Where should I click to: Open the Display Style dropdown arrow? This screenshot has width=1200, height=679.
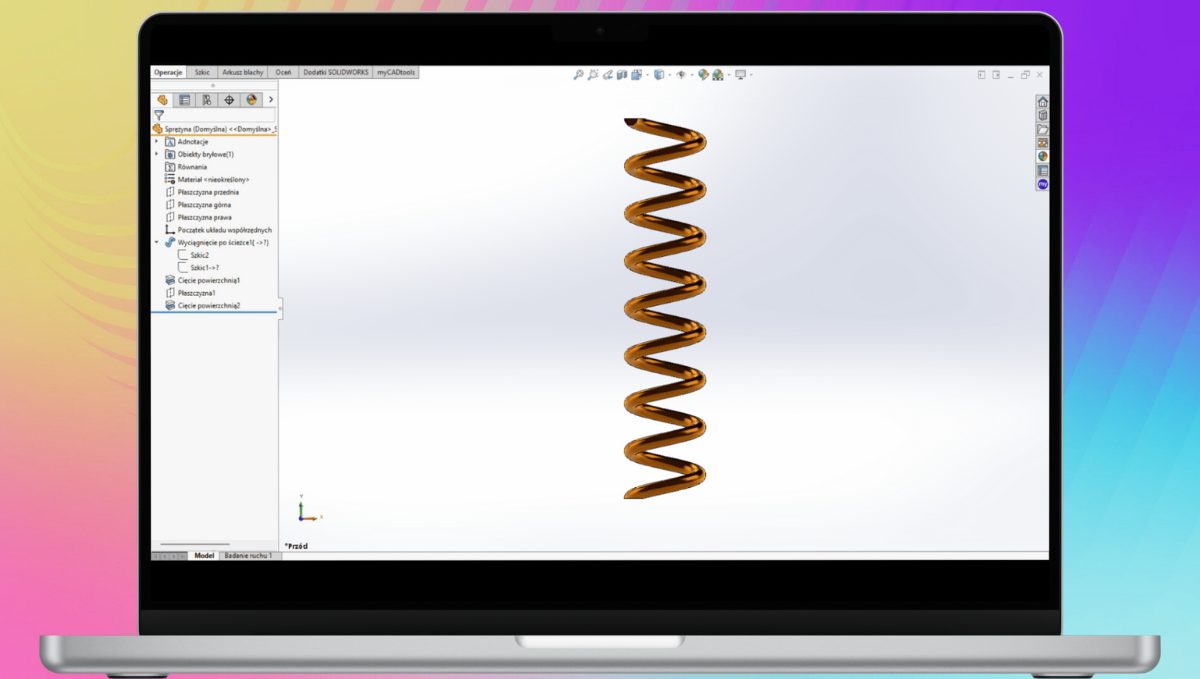pyautogui.click(x=669, y=74)
